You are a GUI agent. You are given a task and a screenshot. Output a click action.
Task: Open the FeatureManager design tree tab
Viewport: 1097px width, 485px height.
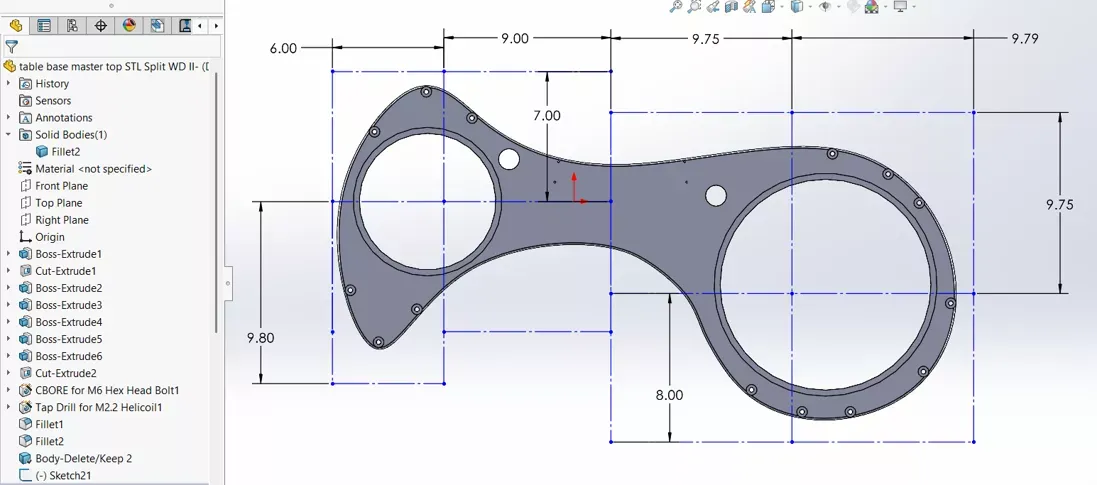click(x=15, y=26)
